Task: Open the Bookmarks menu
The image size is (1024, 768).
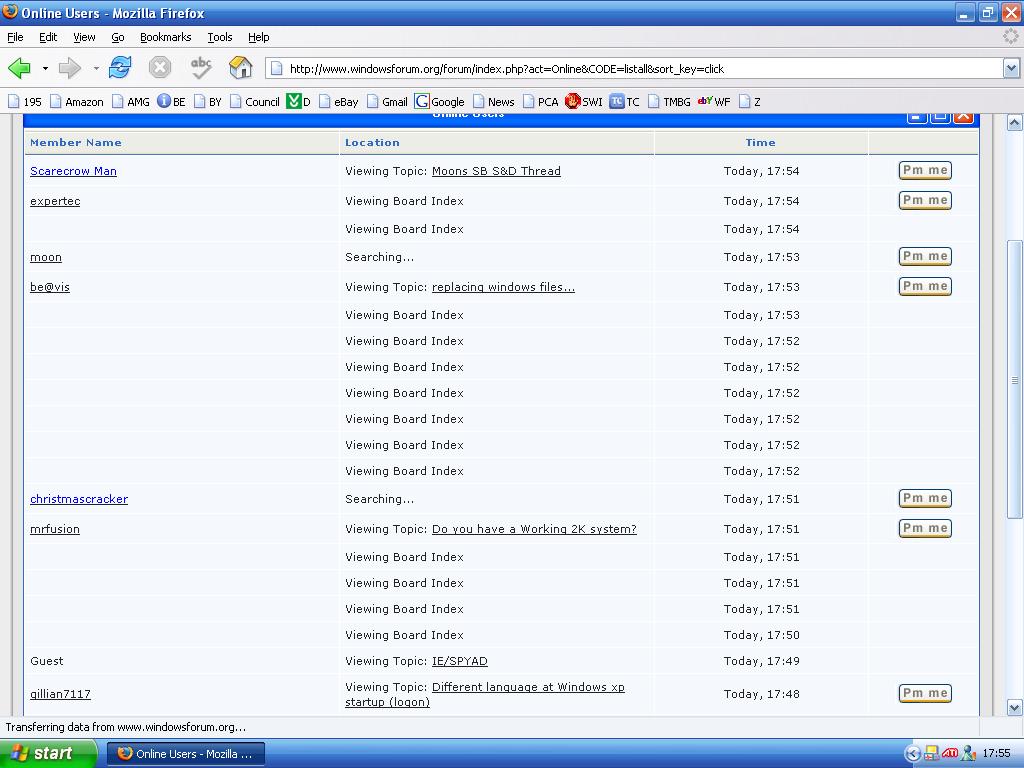Action: tap(166, 37)
